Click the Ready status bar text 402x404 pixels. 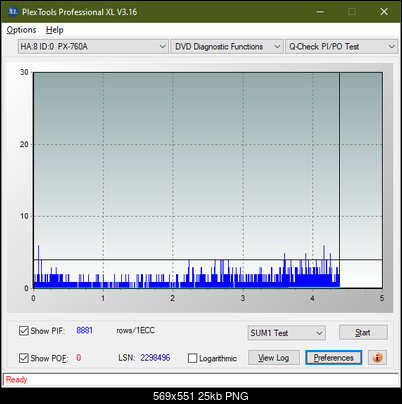coord(16,379)
